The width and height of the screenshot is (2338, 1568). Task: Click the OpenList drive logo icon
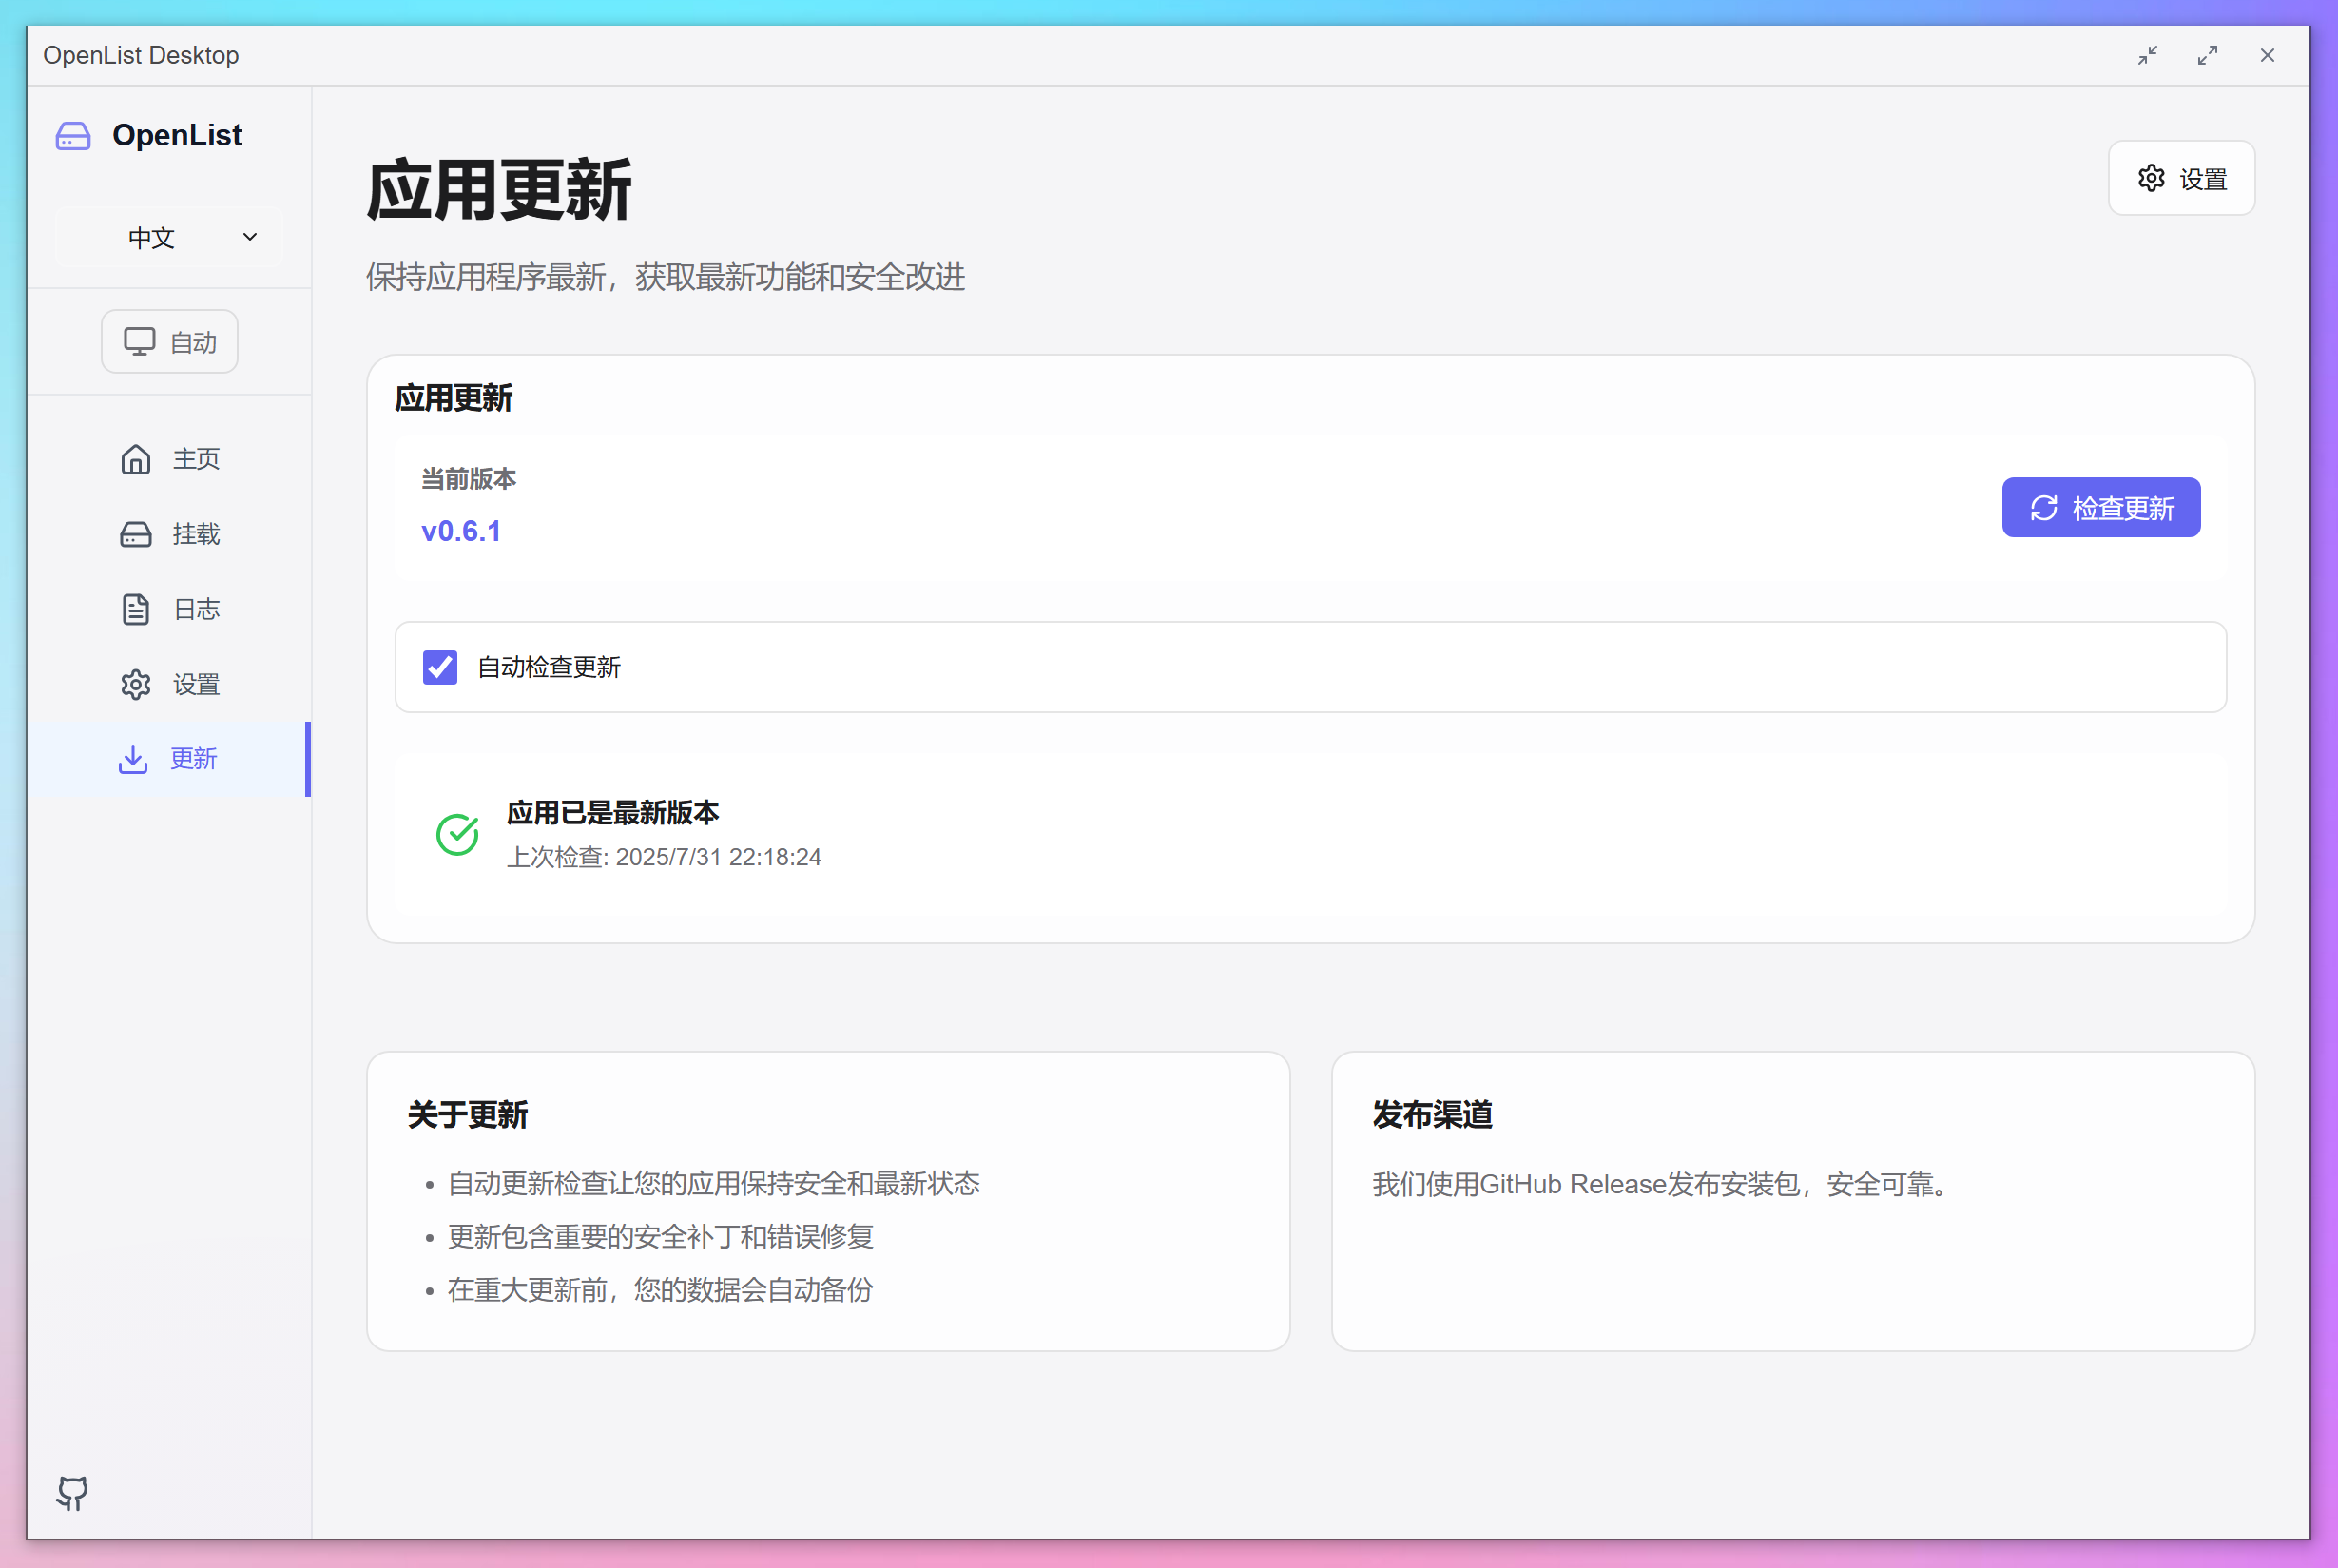72,136
